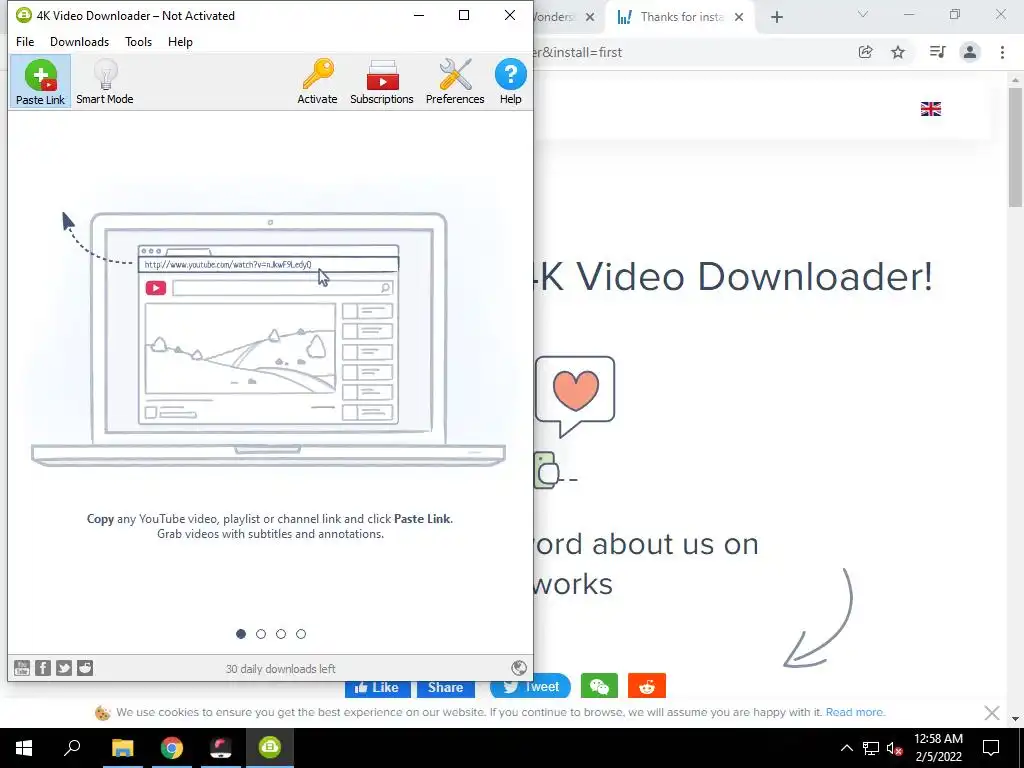This screenshot has width=1024, height=768.
Task: Click the Chrome page vertical scrollbar
Action: (1015, 148)
